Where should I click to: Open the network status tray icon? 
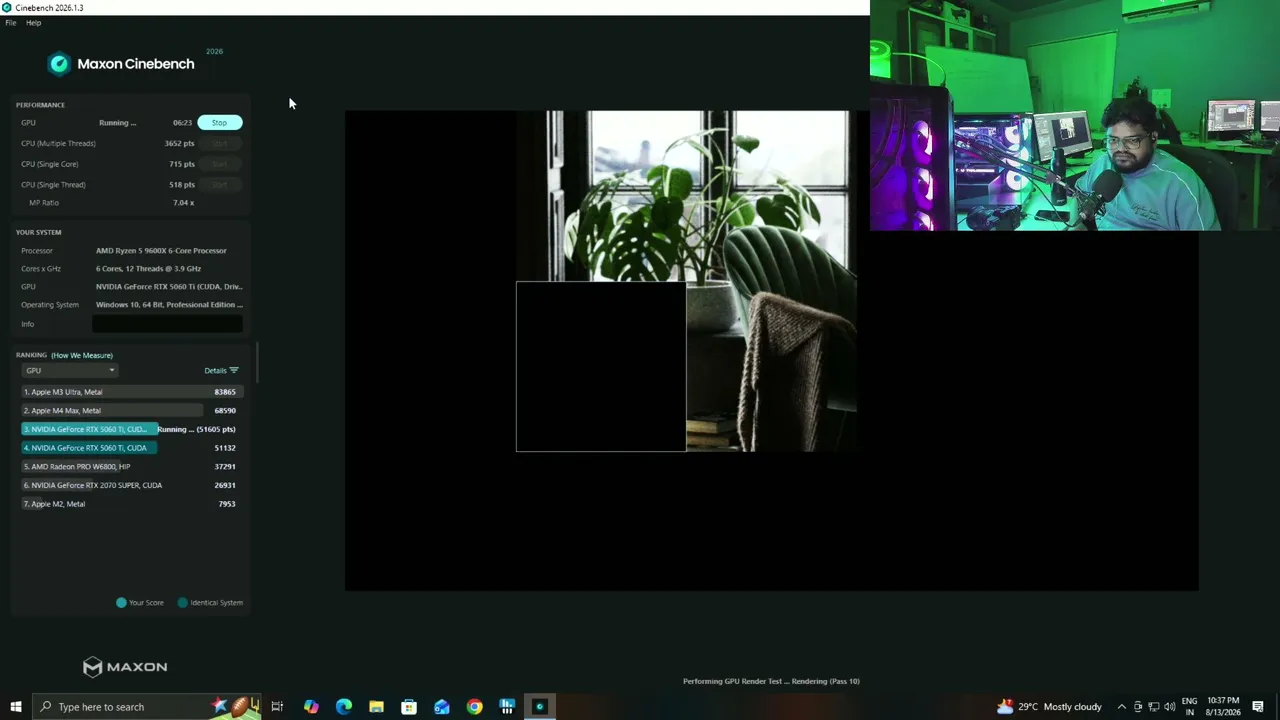(x=1153, y=707)
